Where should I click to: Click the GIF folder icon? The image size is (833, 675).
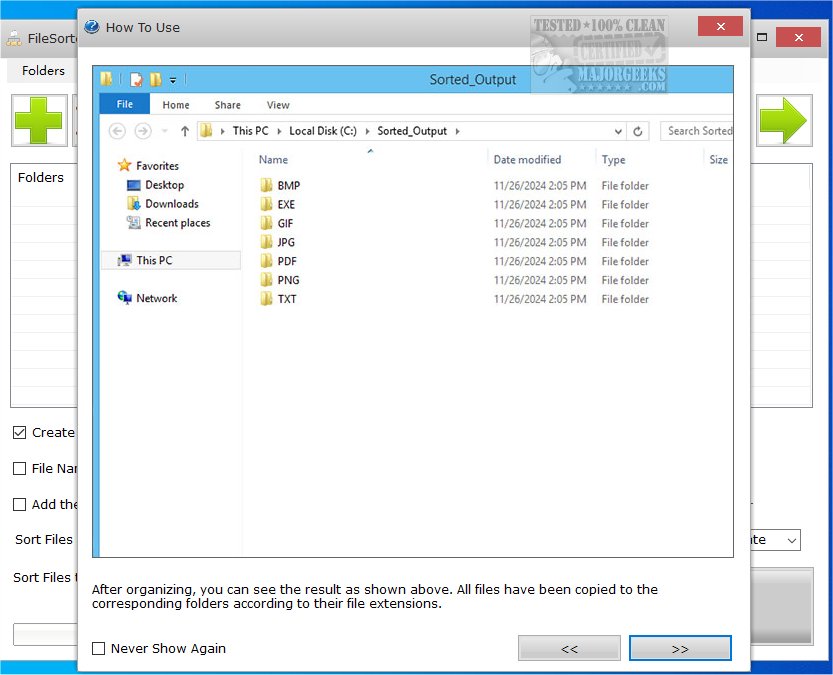pos(266,223)
